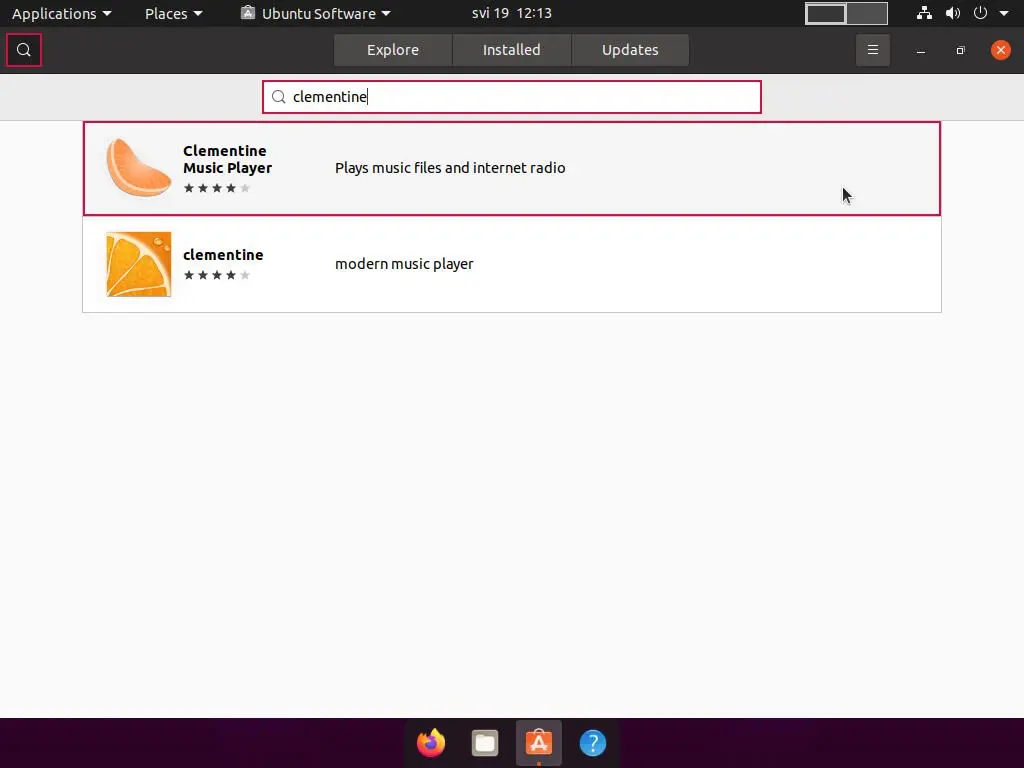Expand the system menu arrow at top right

1004,13
